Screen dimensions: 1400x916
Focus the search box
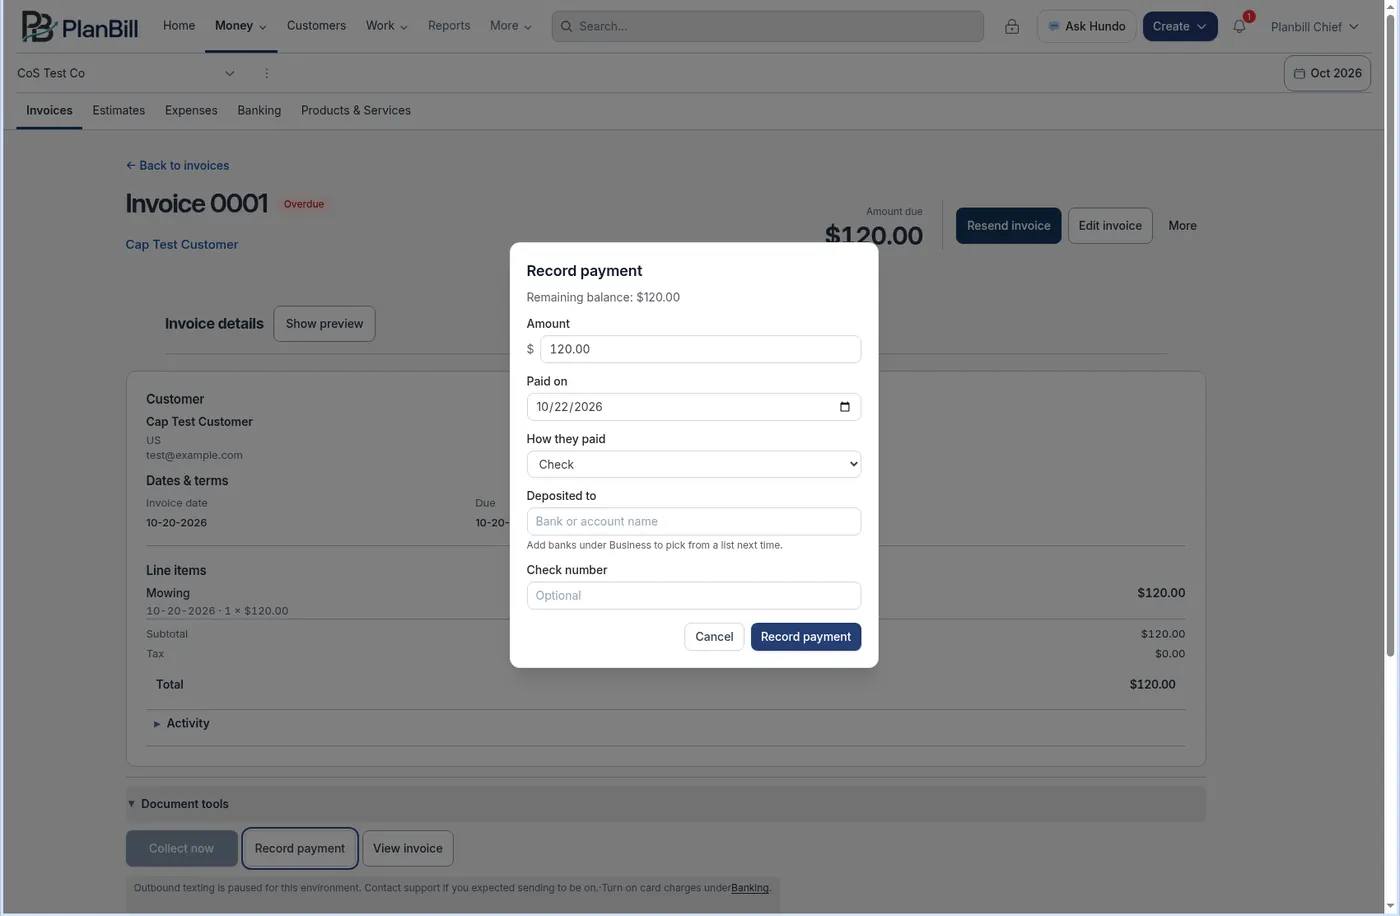[x=767, y=26]
